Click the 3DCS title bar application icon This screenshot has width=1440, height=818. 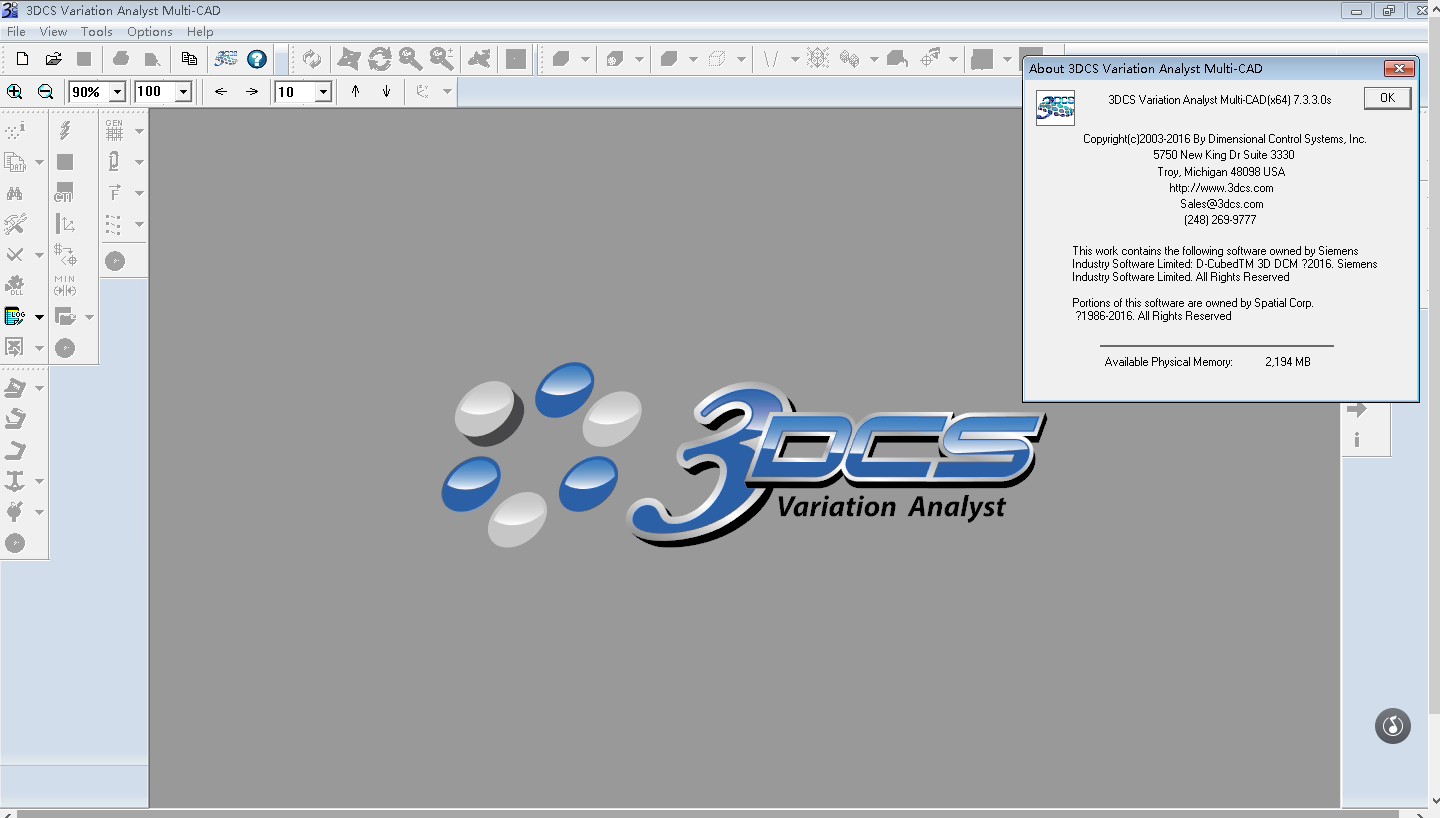(x=10, y=11)
